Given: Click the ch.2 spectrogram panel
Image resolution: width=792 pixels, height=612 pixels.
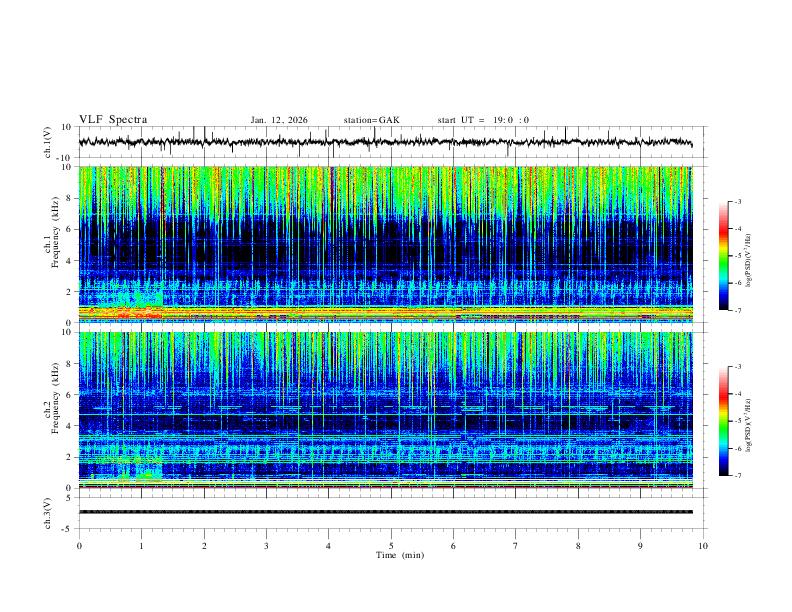Looking at the screenshot, I should [385, 410].
